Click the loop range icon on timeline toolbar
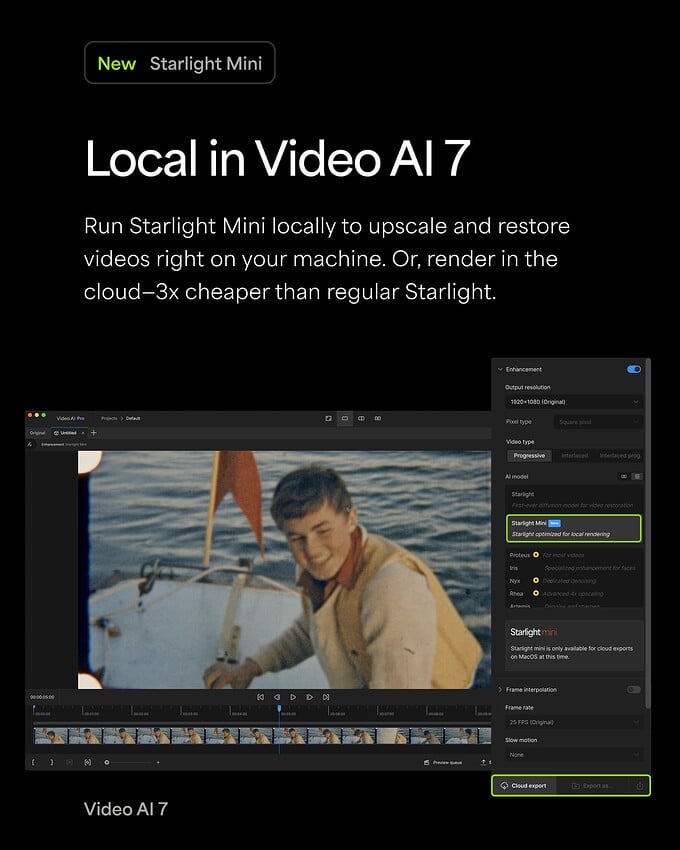This screenshot has height=850, width=680. pos(87,762)
